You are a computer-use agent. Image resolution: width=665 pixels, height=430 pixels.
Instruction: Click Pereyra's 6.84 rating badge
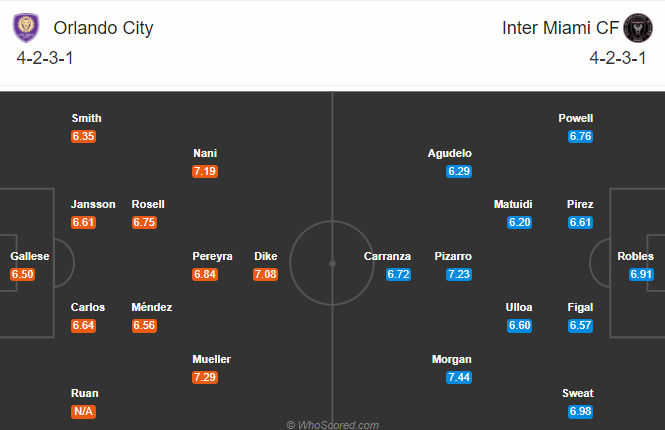click(x=205, y=274)
